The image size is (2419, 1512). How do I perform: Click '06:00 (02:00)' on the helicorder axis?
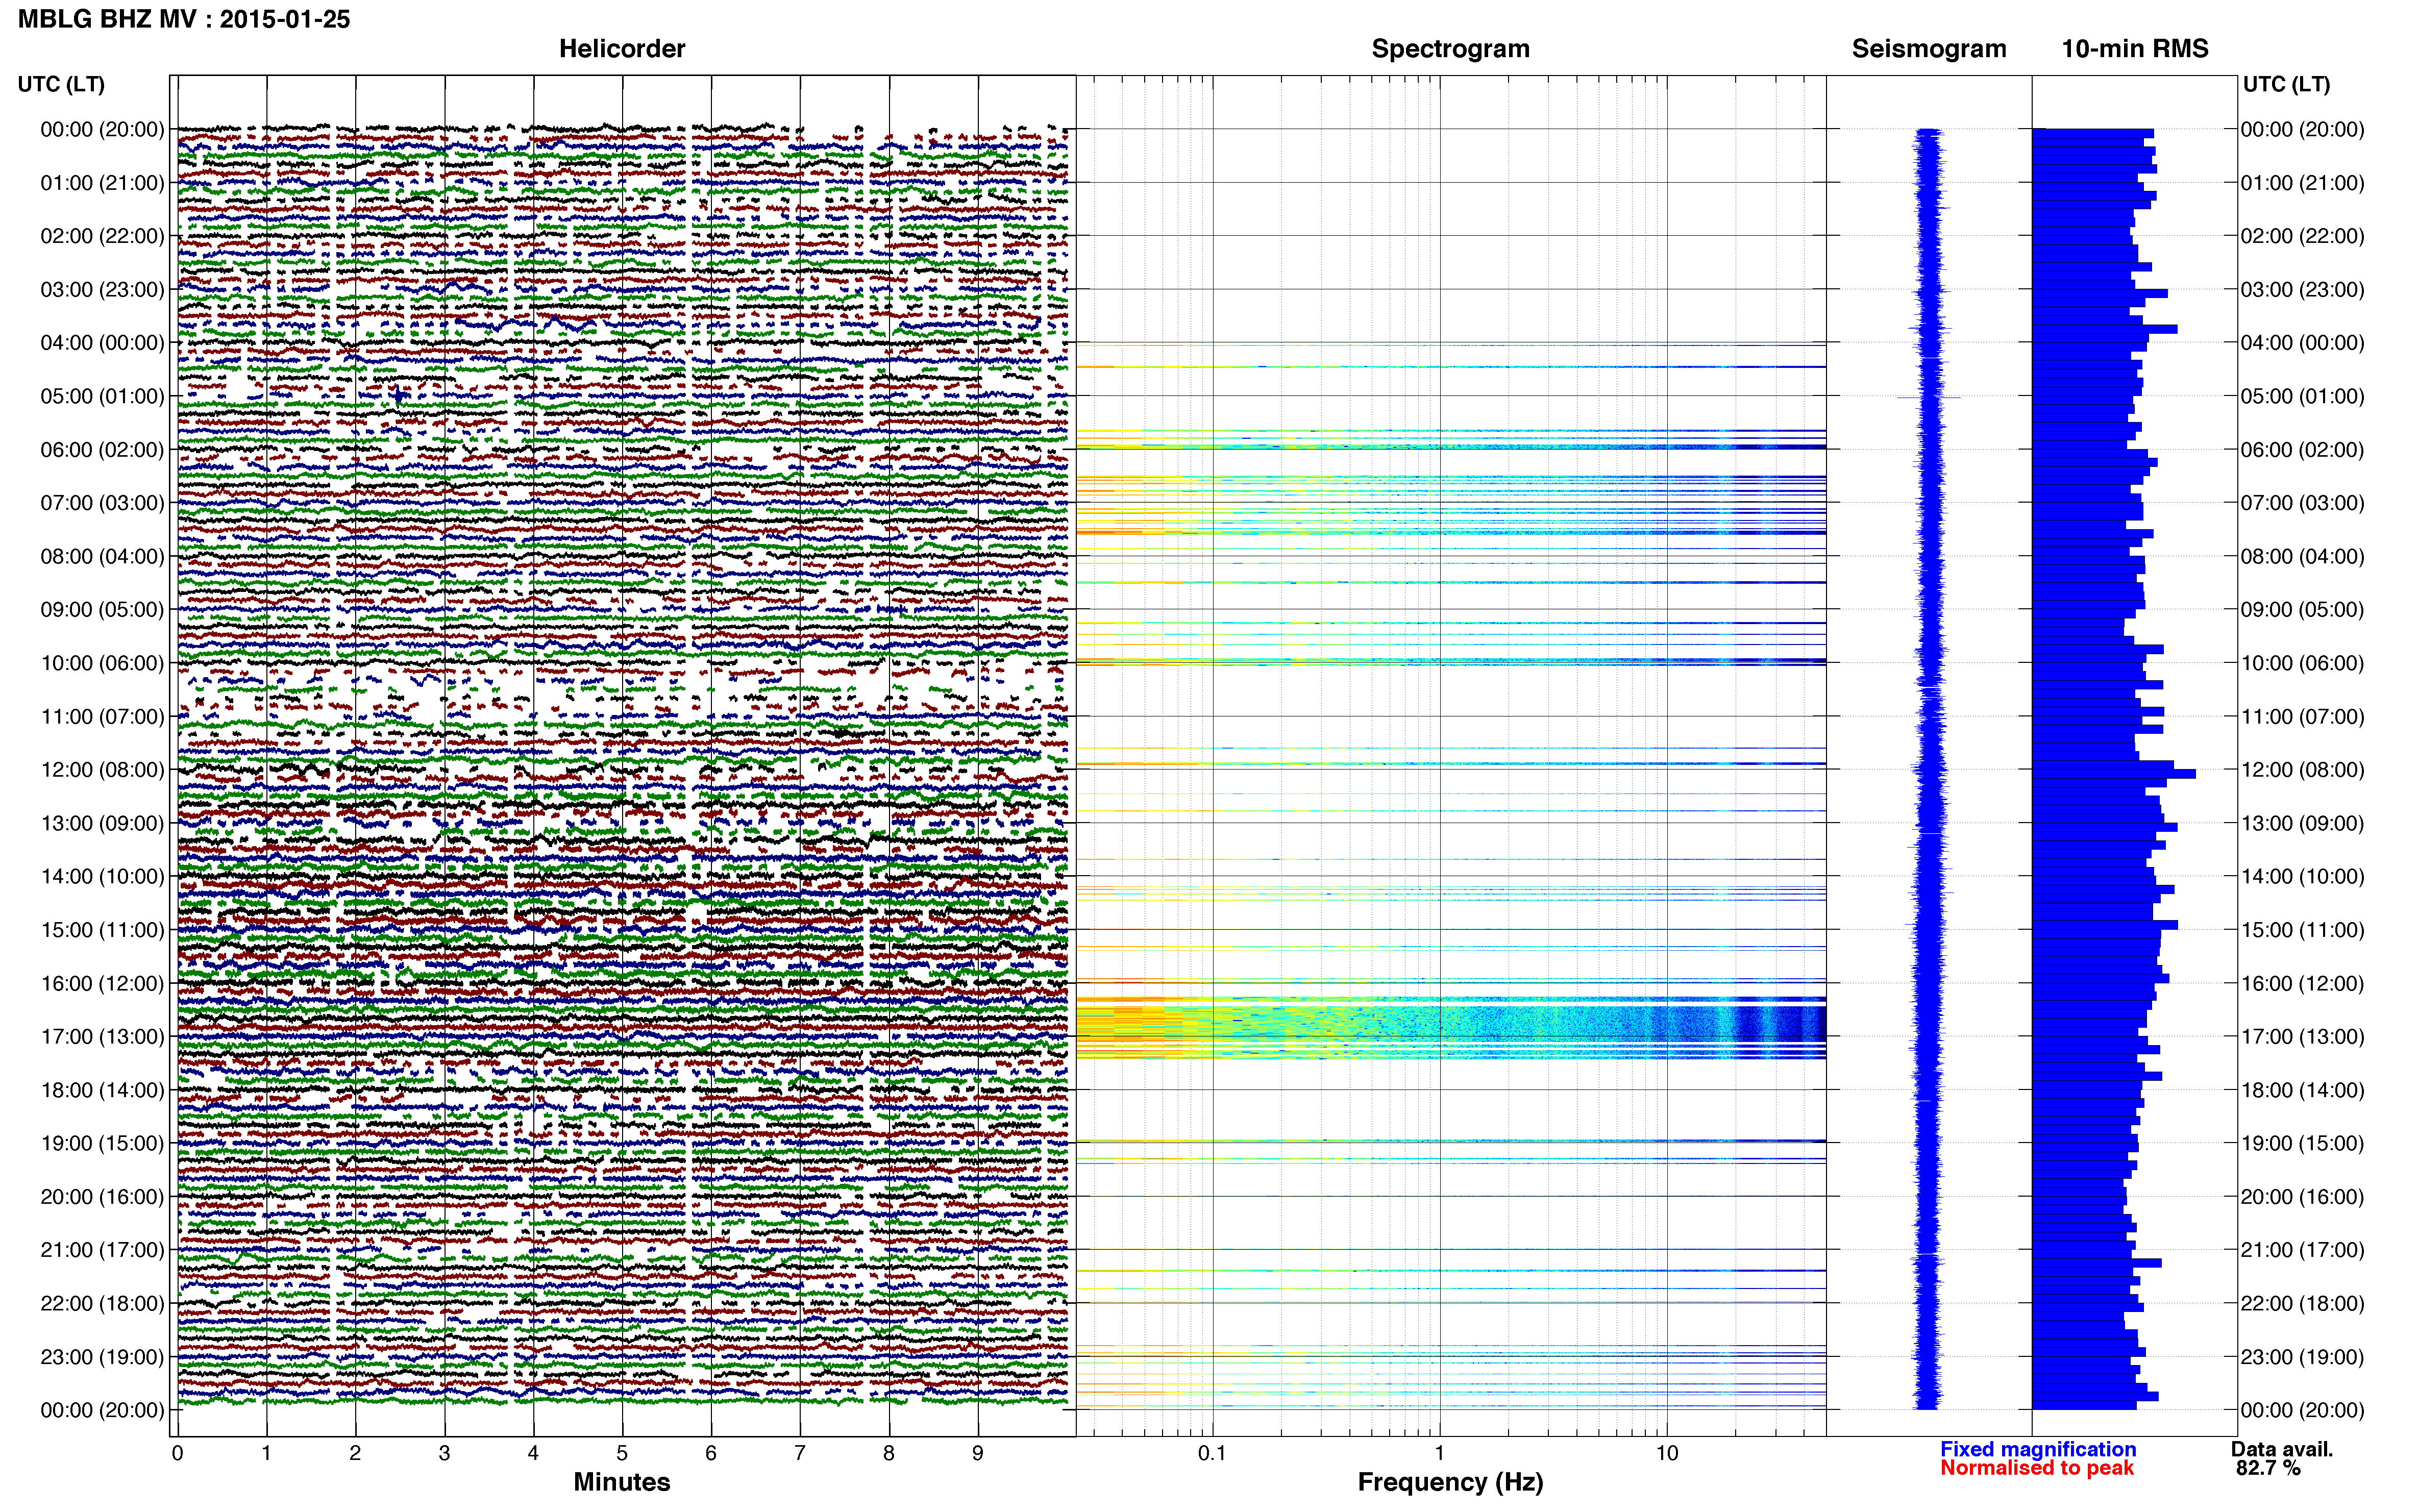point(102,450)
